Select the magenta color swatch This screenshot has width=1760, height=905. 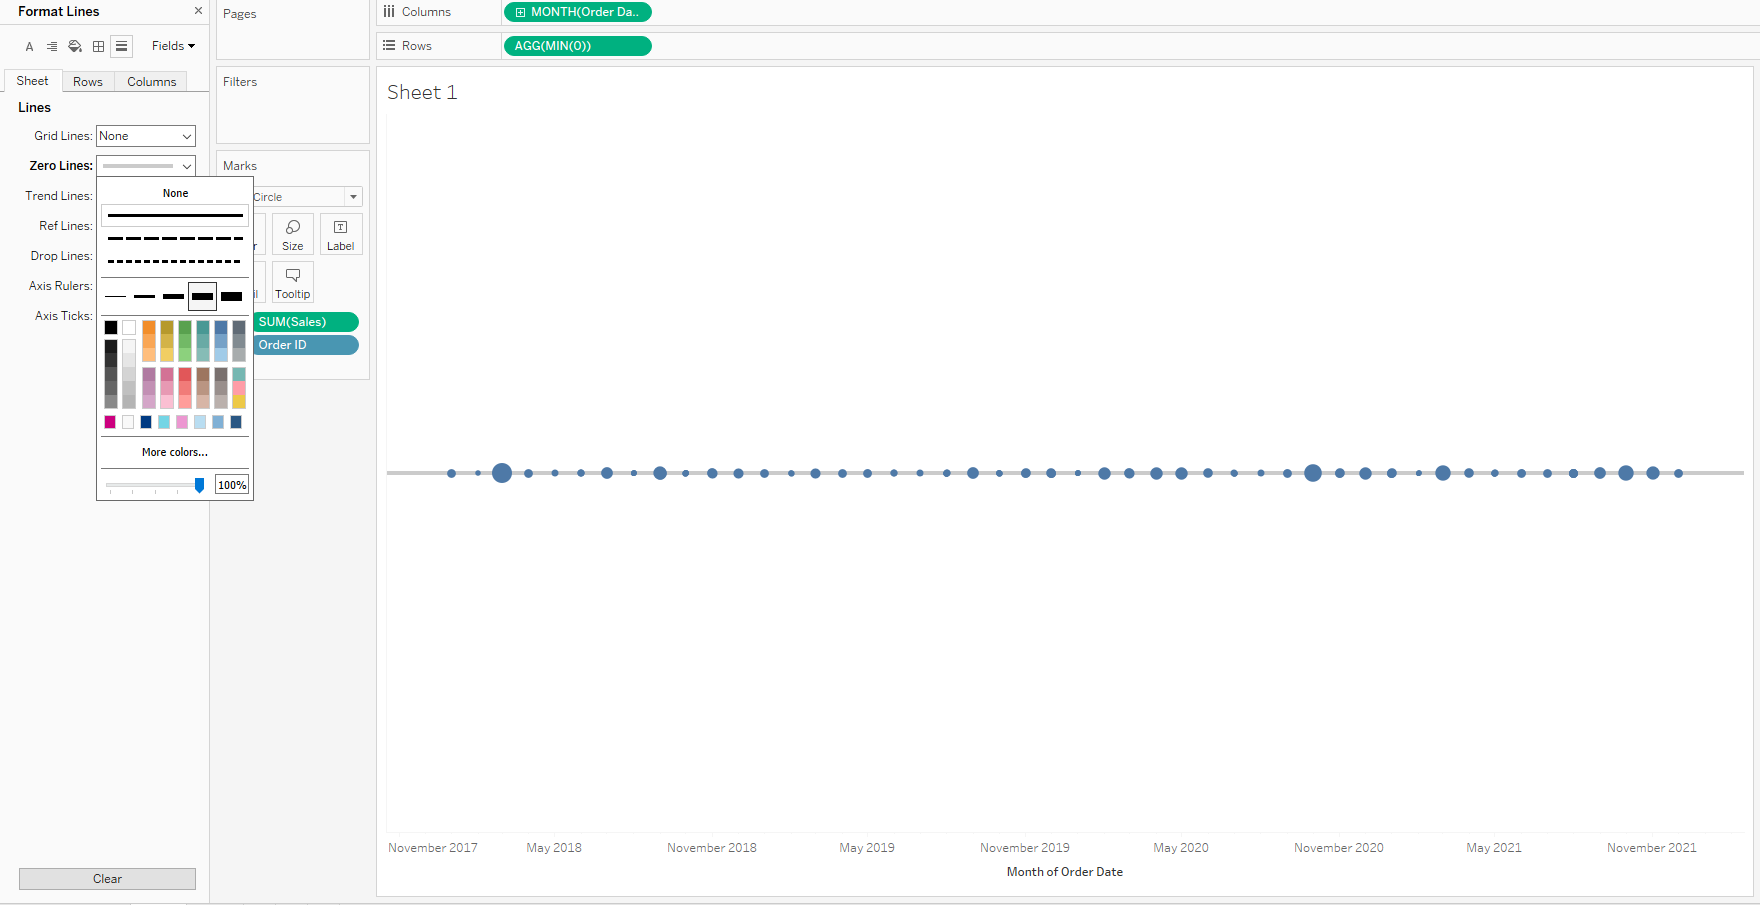(110, 422)
